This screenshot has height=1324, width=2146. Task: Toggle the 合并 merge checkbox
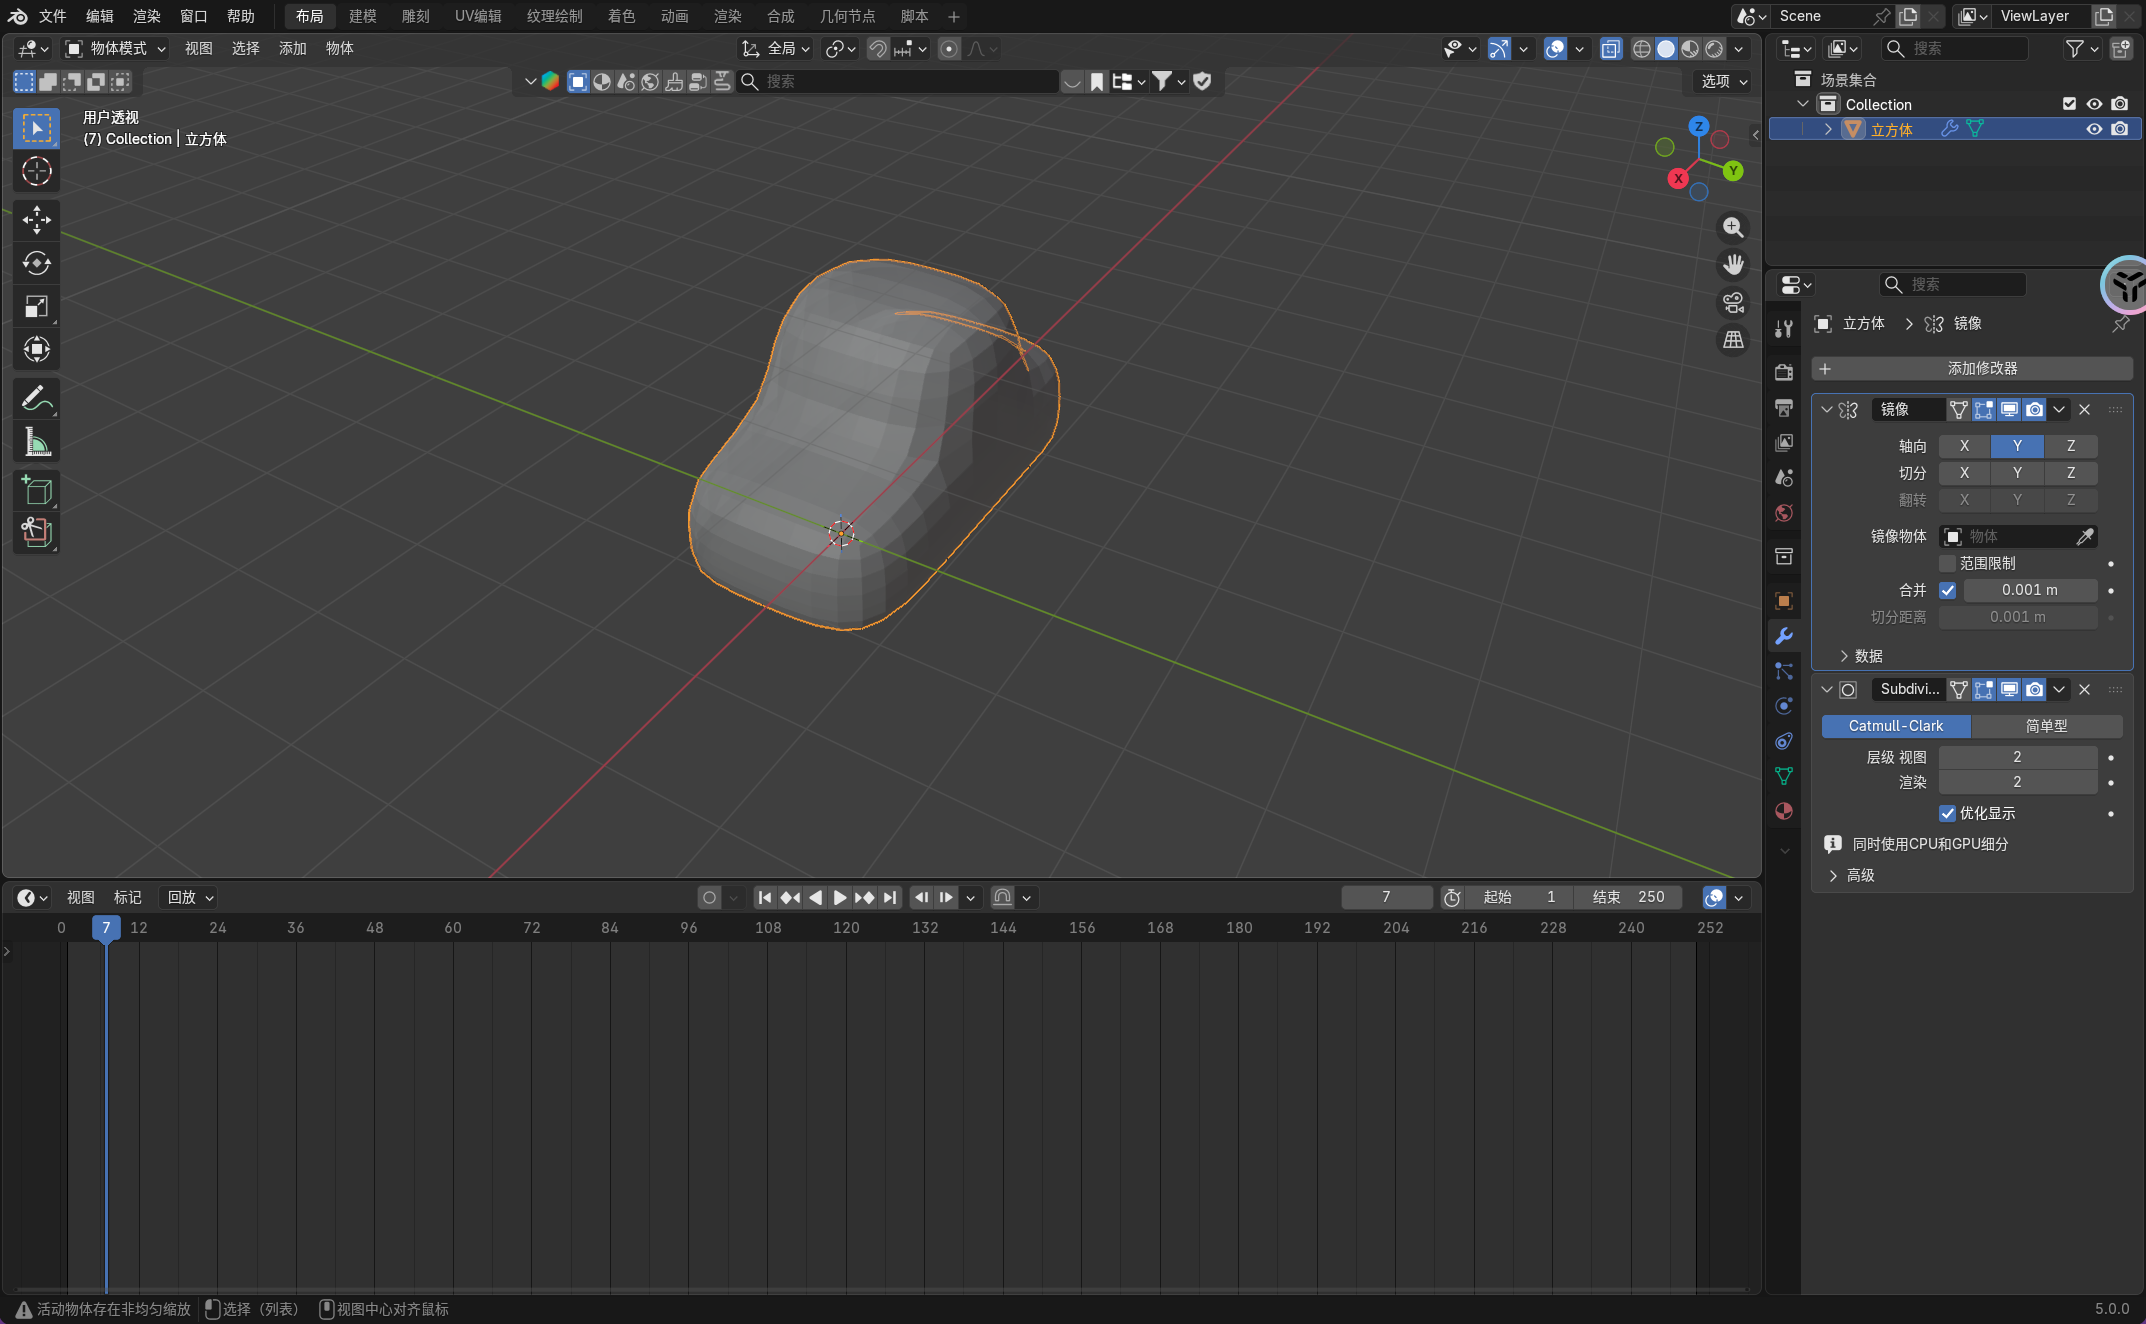1947,590
